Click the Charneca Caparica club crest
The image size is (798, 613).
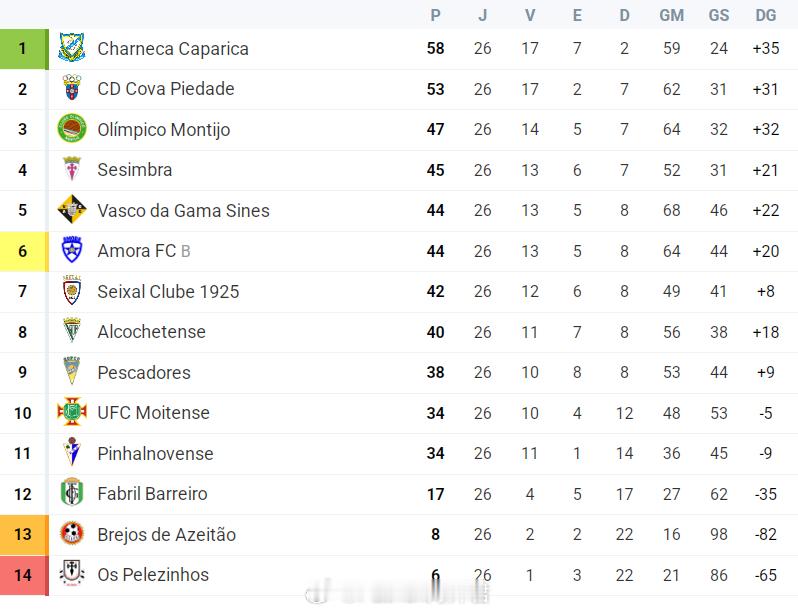(x=72, y=48)
